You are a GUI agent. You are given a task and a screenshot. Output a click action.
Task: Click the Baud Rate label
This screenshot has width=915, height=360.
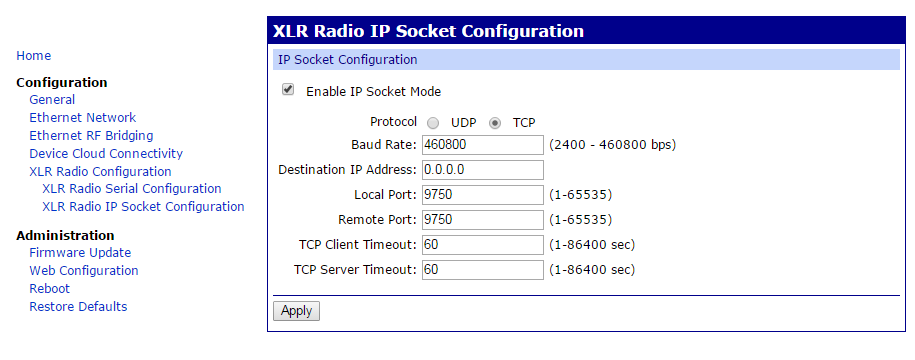tap(384, 144)
